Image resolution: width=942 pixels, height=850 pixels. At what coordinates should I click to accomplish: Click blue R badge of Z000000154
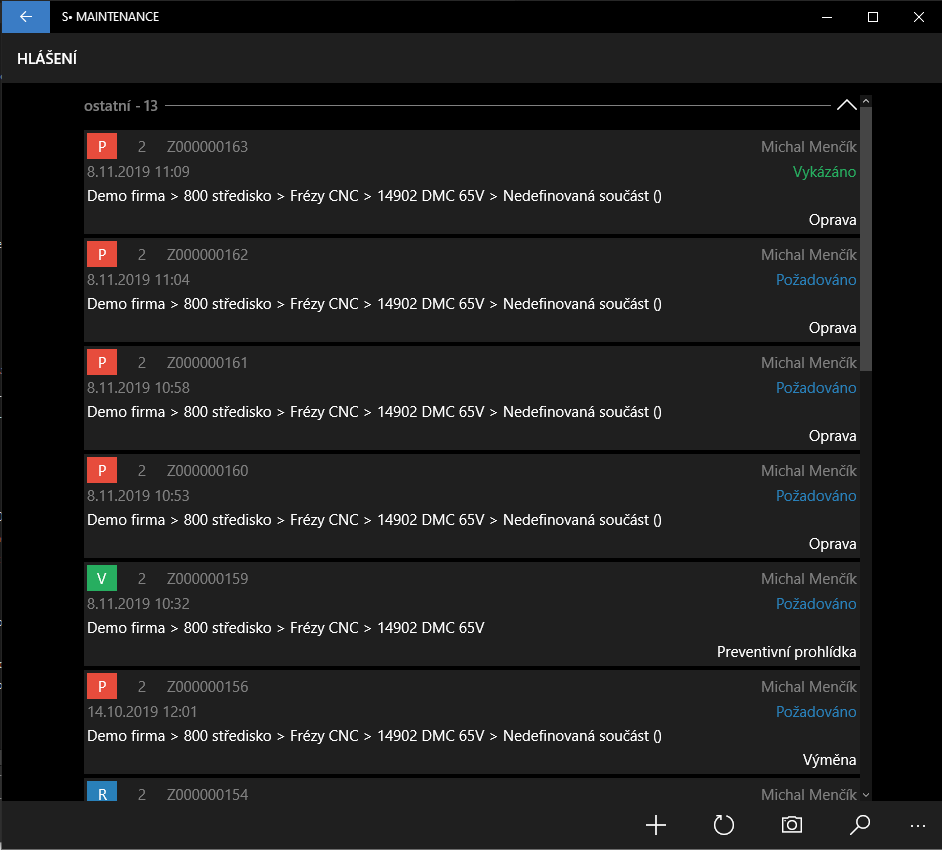click(102, 793)
